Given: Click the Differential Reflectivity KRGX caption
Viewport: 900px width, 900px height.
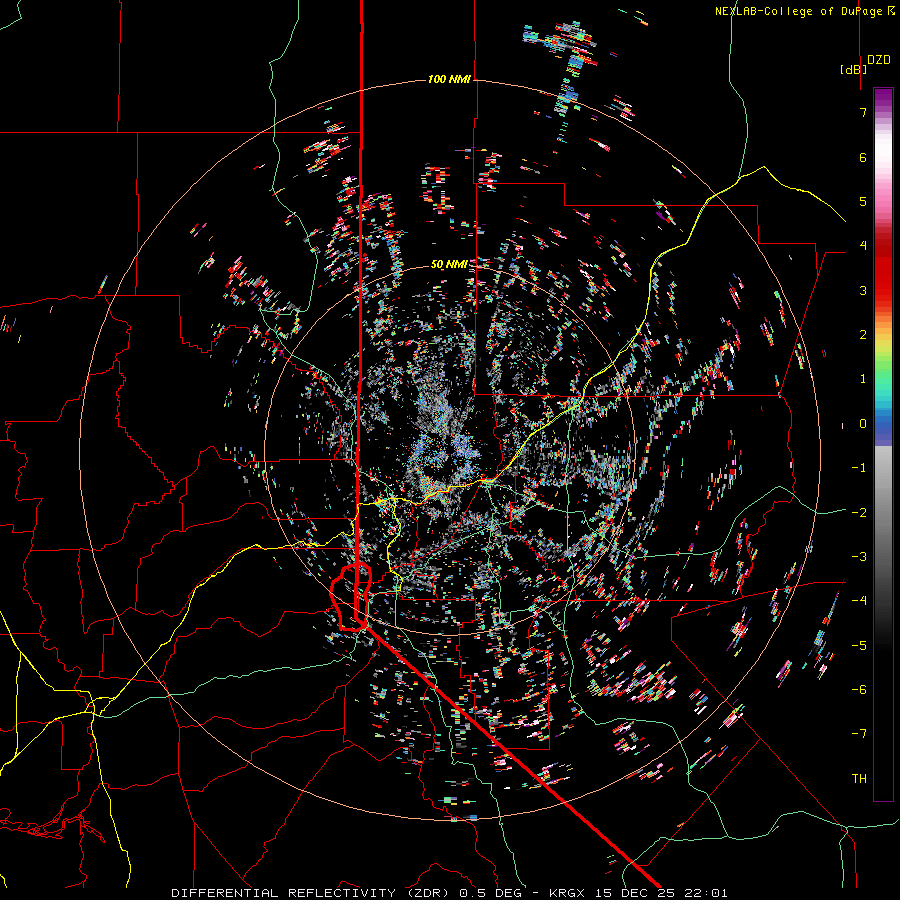Looking at the screenshot, I should click(x=449, y=893).
